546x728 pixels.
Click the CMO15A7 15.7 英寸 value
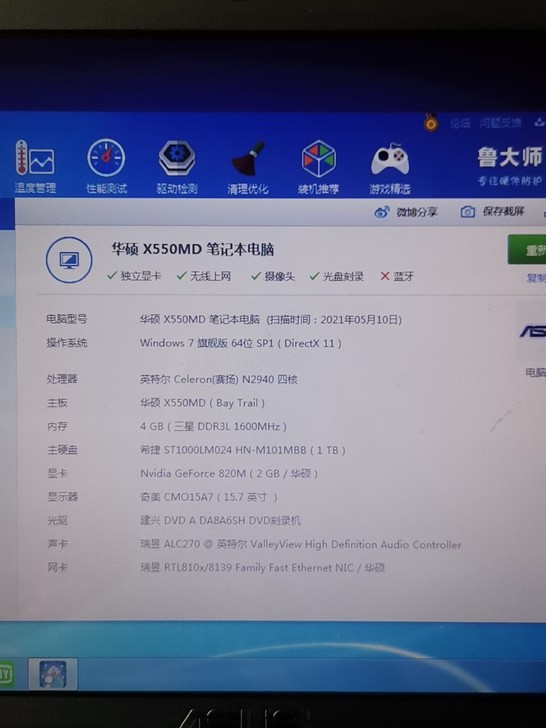tap(208, 497)
